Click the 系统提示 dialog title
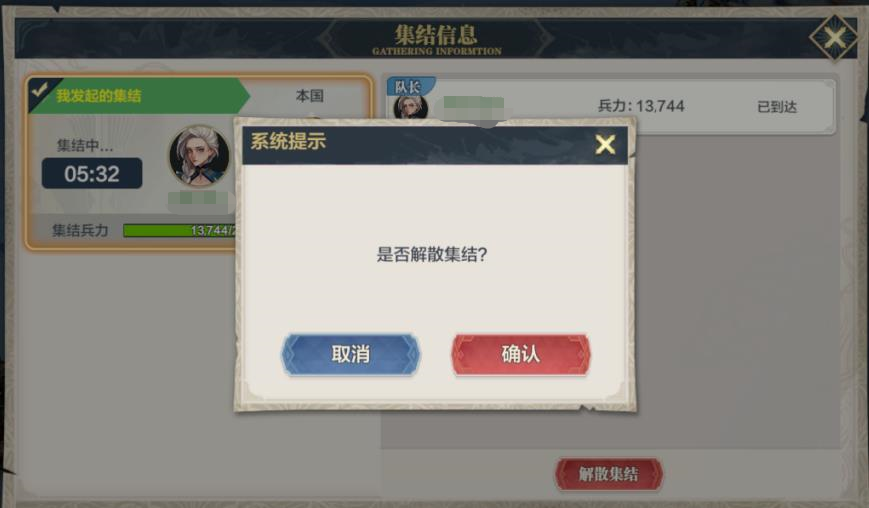This screenshot has width=869, height=508. [x=288, y=141]
